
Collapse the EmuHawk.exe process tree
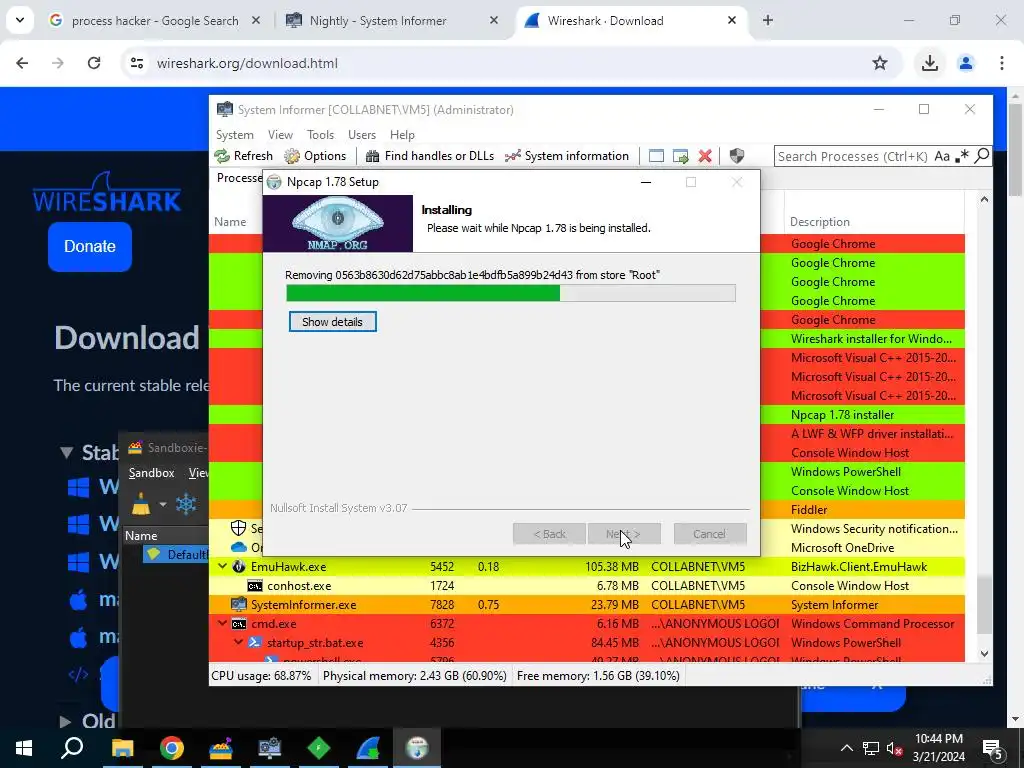click(223, 566)
